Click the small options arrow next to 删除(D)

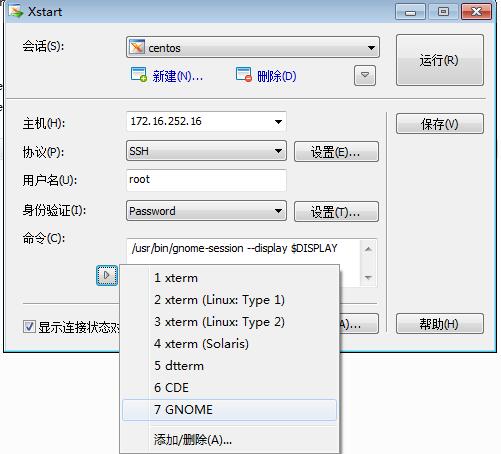(x=365, y=75)
